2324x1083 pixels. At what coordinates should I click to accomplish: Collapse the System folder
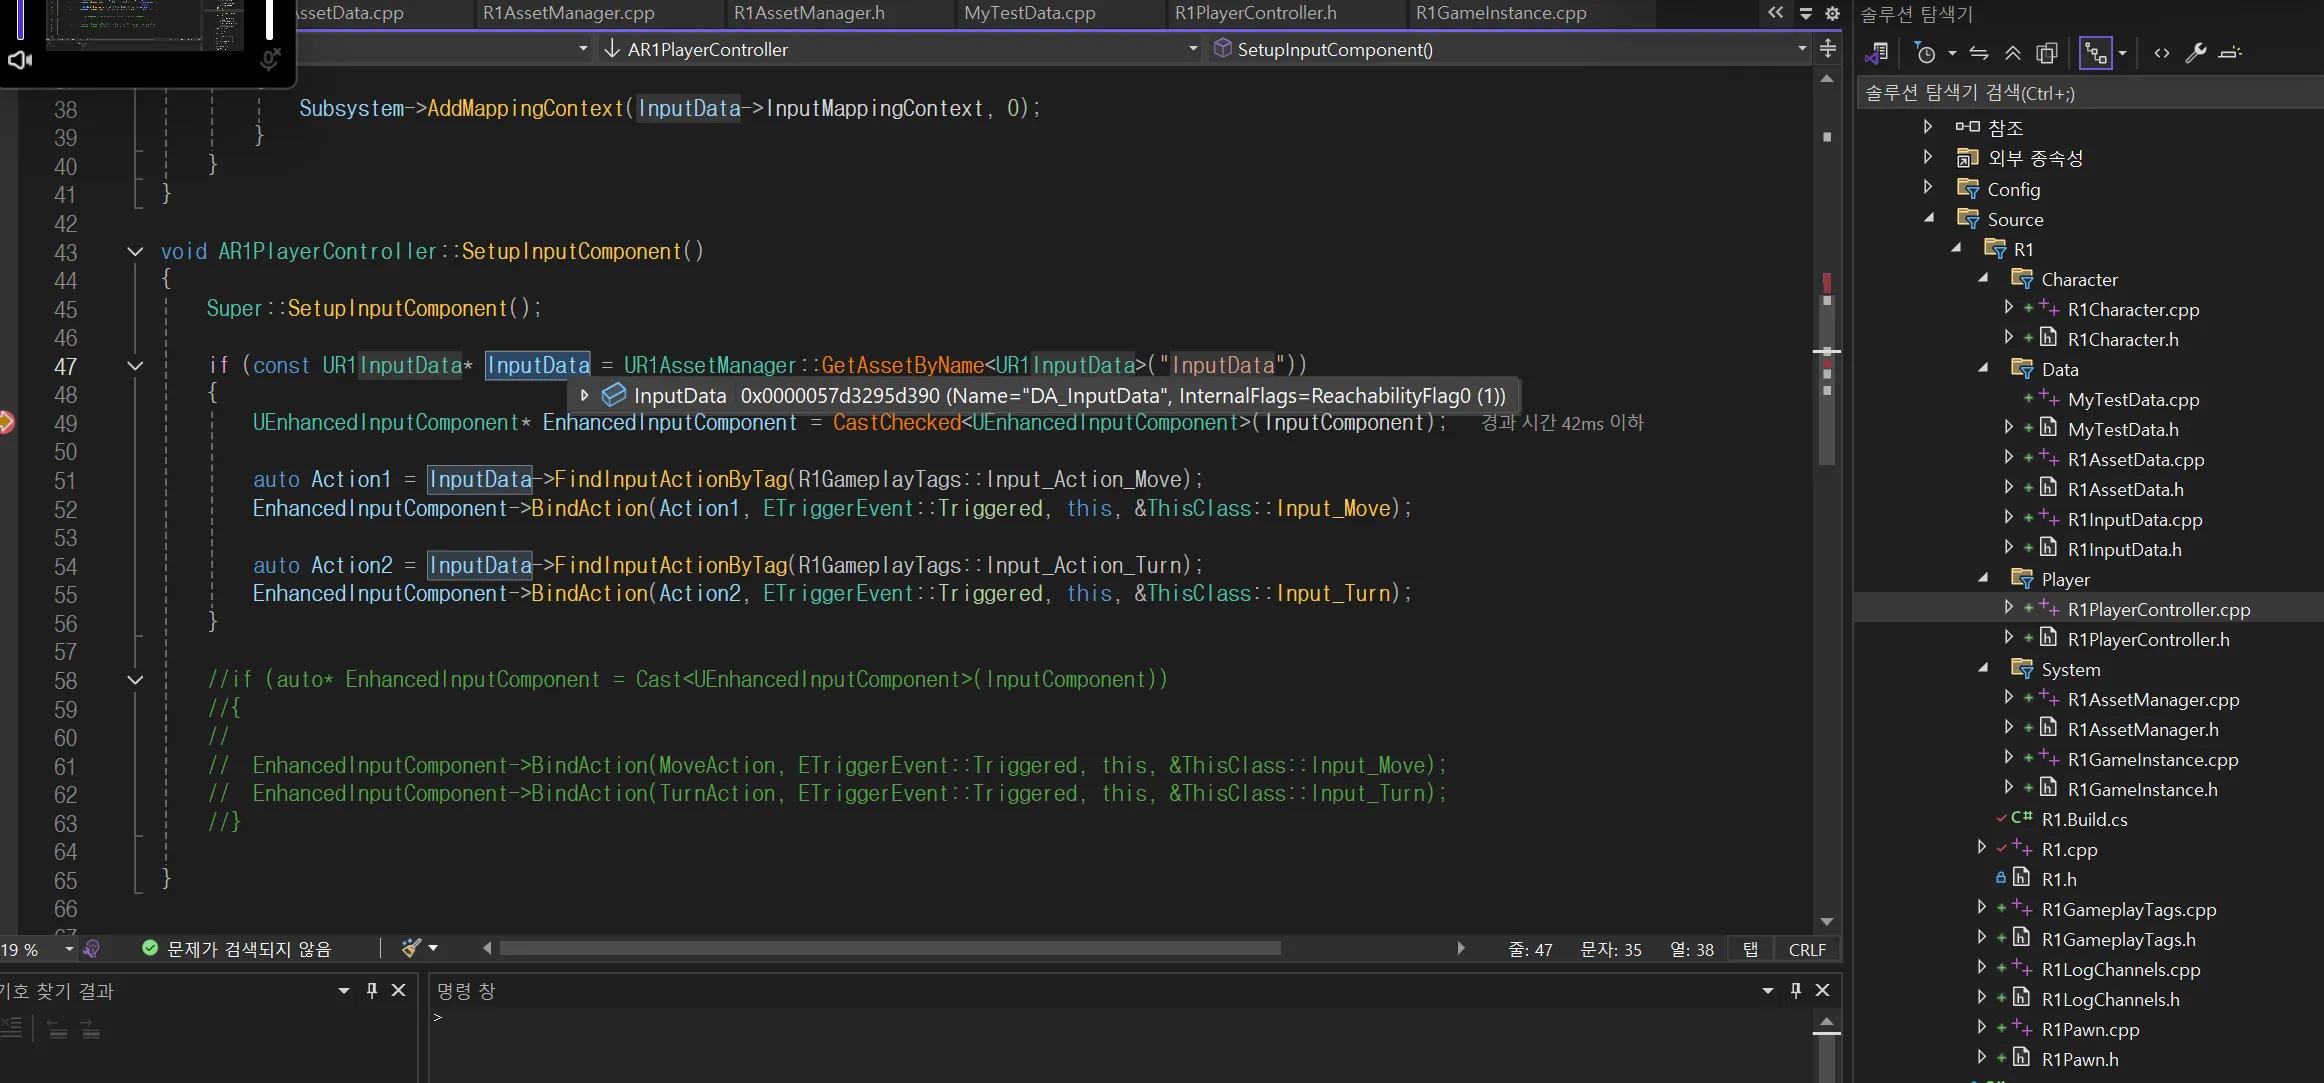1983,668
